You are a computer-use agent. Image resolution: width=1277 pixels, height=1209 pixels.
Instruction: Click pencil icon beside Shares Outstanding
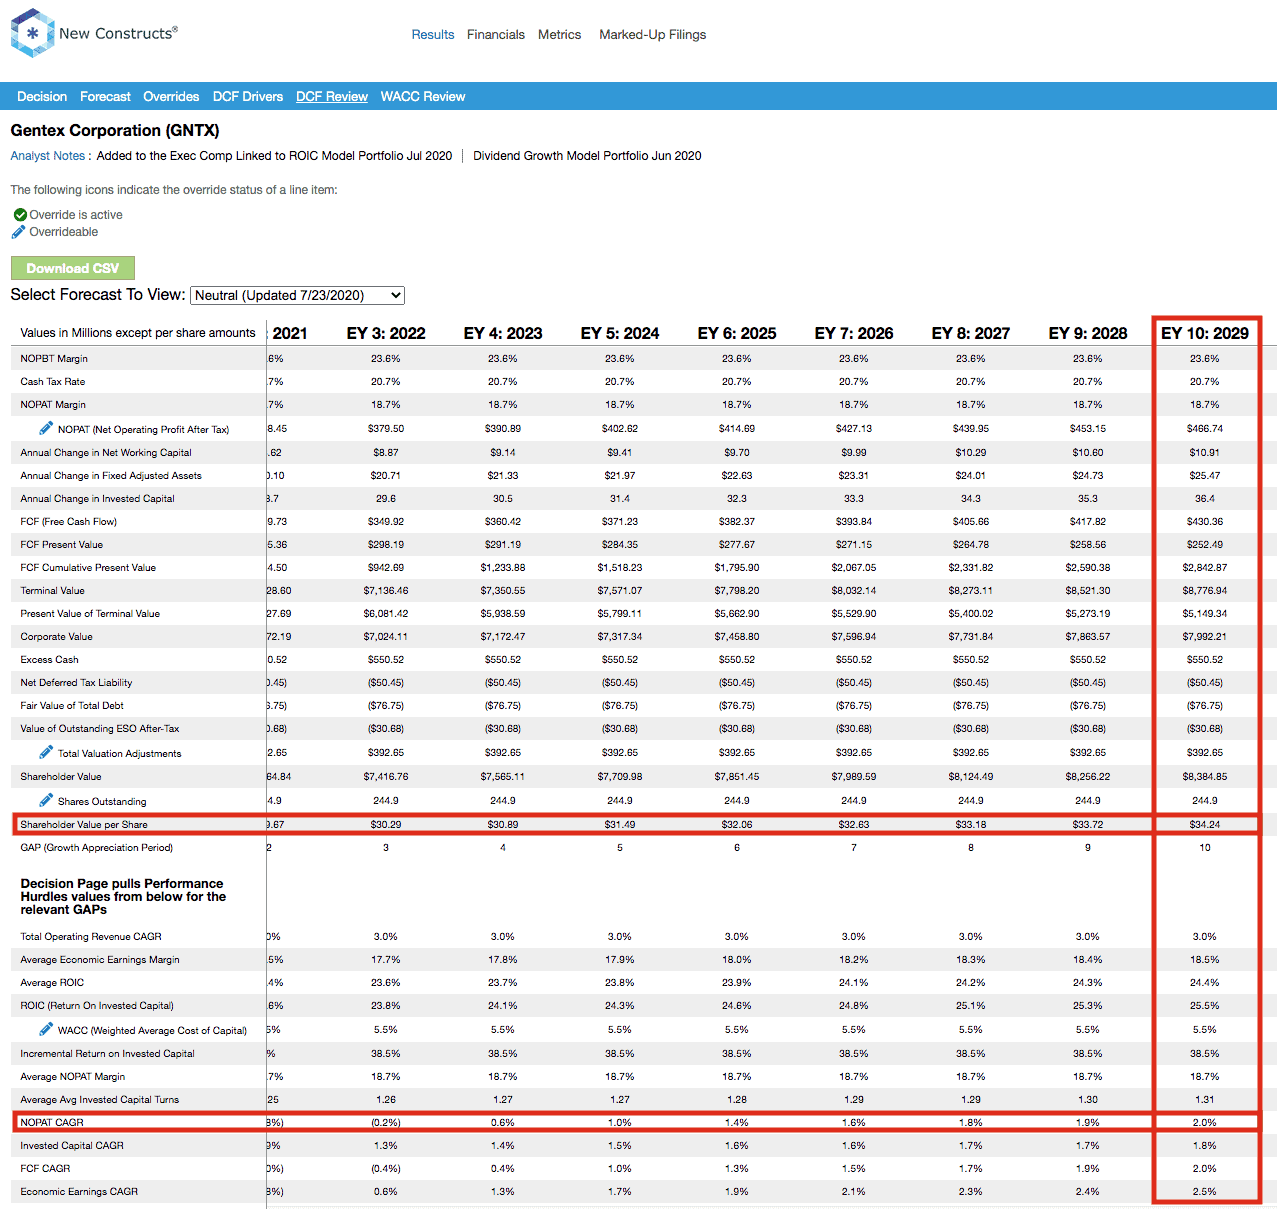(x=46, y=800)
